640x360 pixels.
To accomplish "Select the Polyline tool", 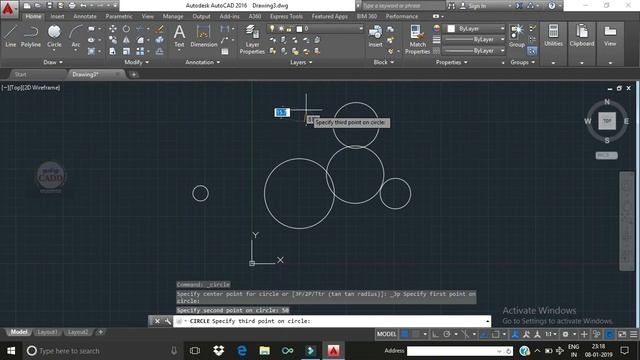I will pos(31,36).
